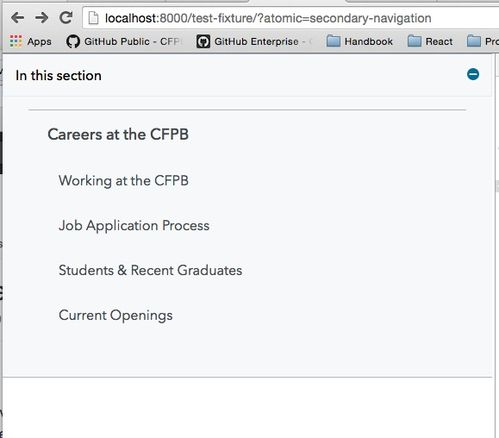Screen dimensions: 499x438
Task: Click the GitHub Enterprise bookmark icon
Action: pos(203,42)
